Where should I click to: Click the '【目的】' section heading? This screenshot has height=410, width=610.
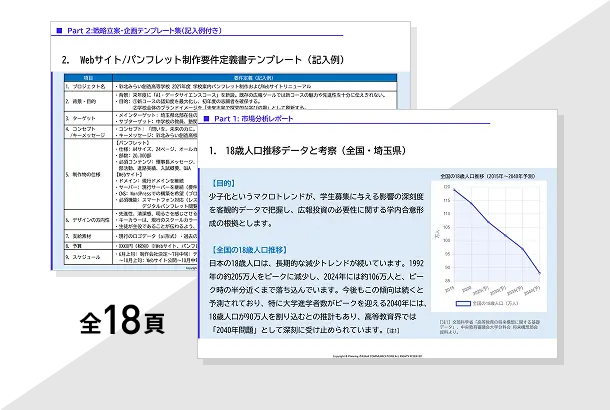(224, 183)
